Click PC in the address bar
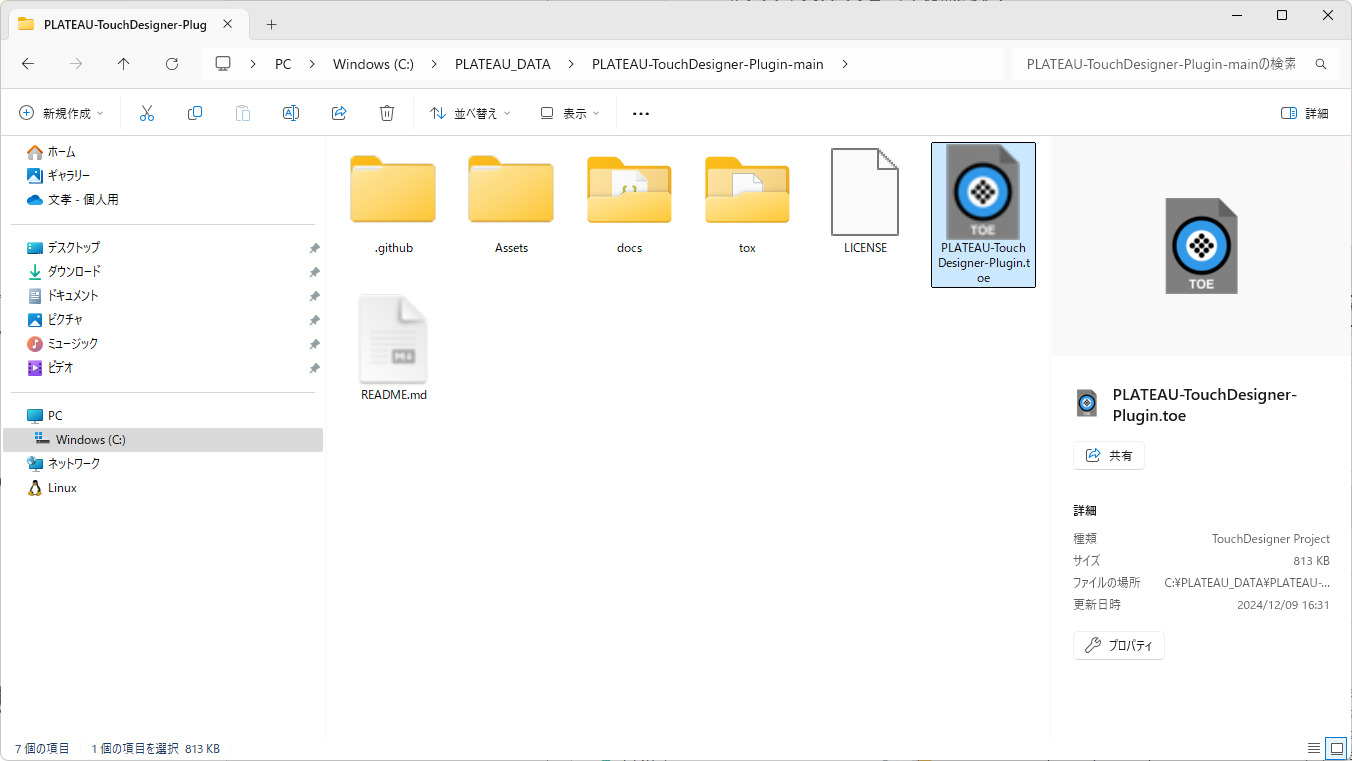Image resolution: width=1352 pixels, height=761 pixels. pyautogui.click(x=283, y=64)
